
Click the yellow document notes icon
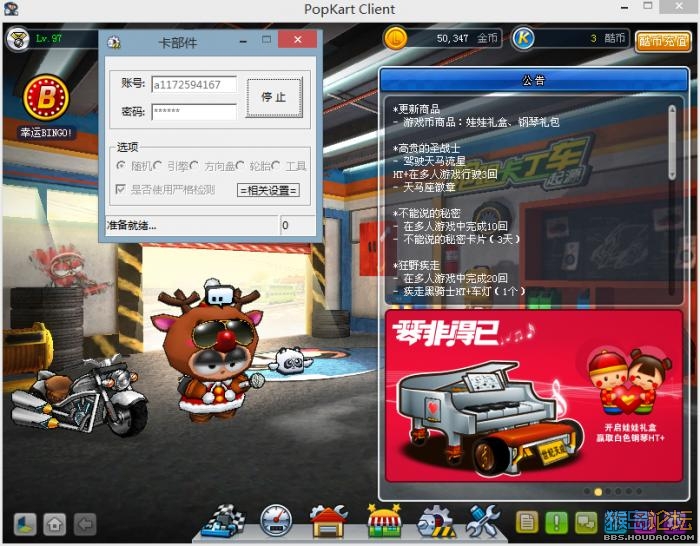(x=527, y=522)
